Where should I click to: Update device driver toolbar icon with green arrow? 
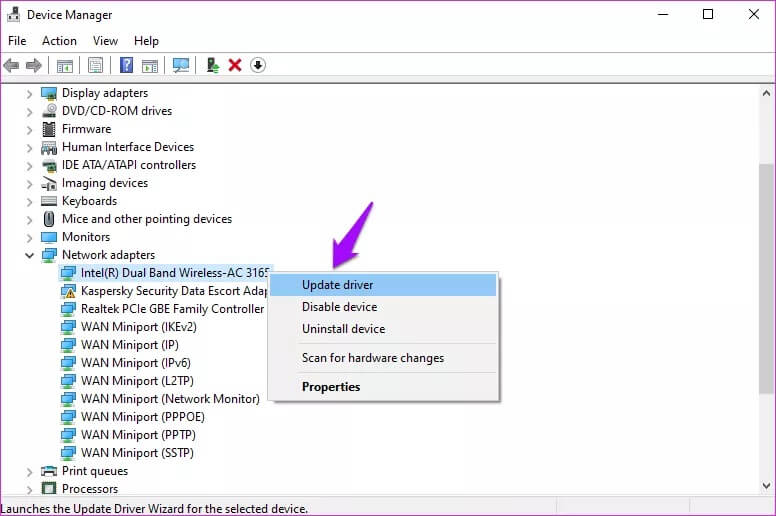pyautogui.click(x=213, y=65)
